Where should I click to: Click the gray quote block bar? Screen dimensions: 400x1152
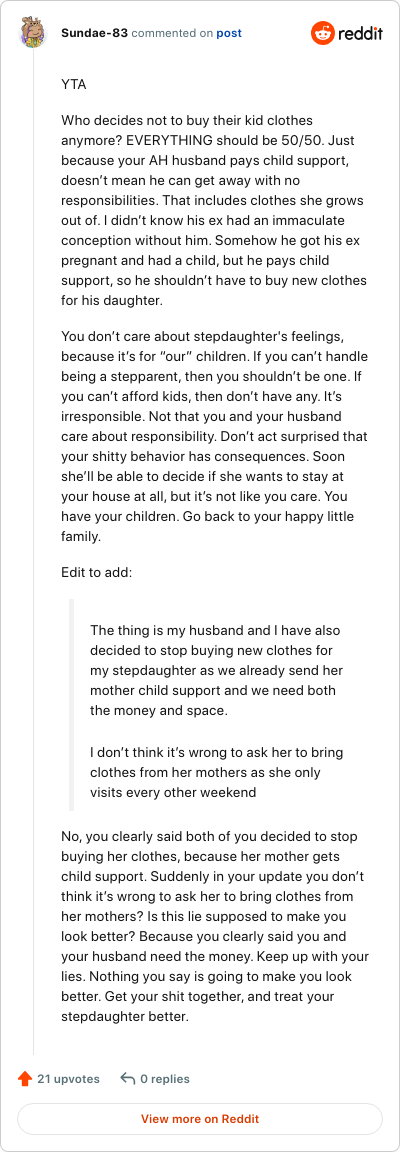[71, 705]
